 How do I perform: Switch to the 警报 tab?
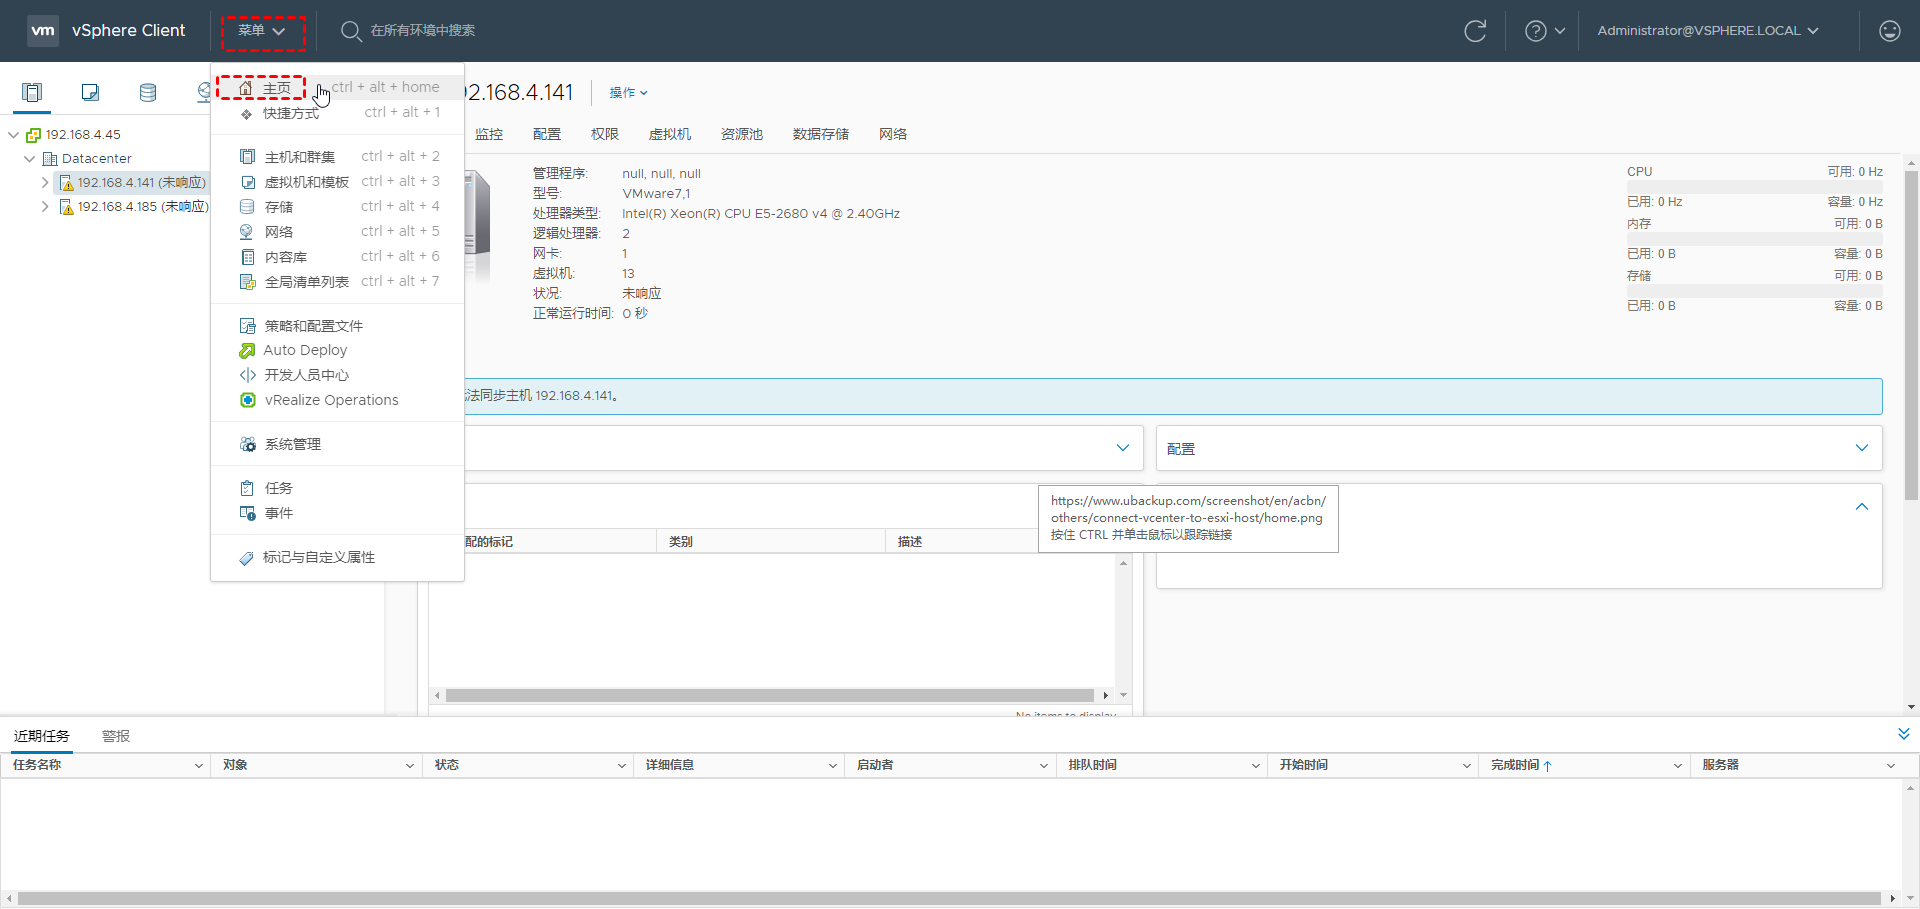pos(116,736)
